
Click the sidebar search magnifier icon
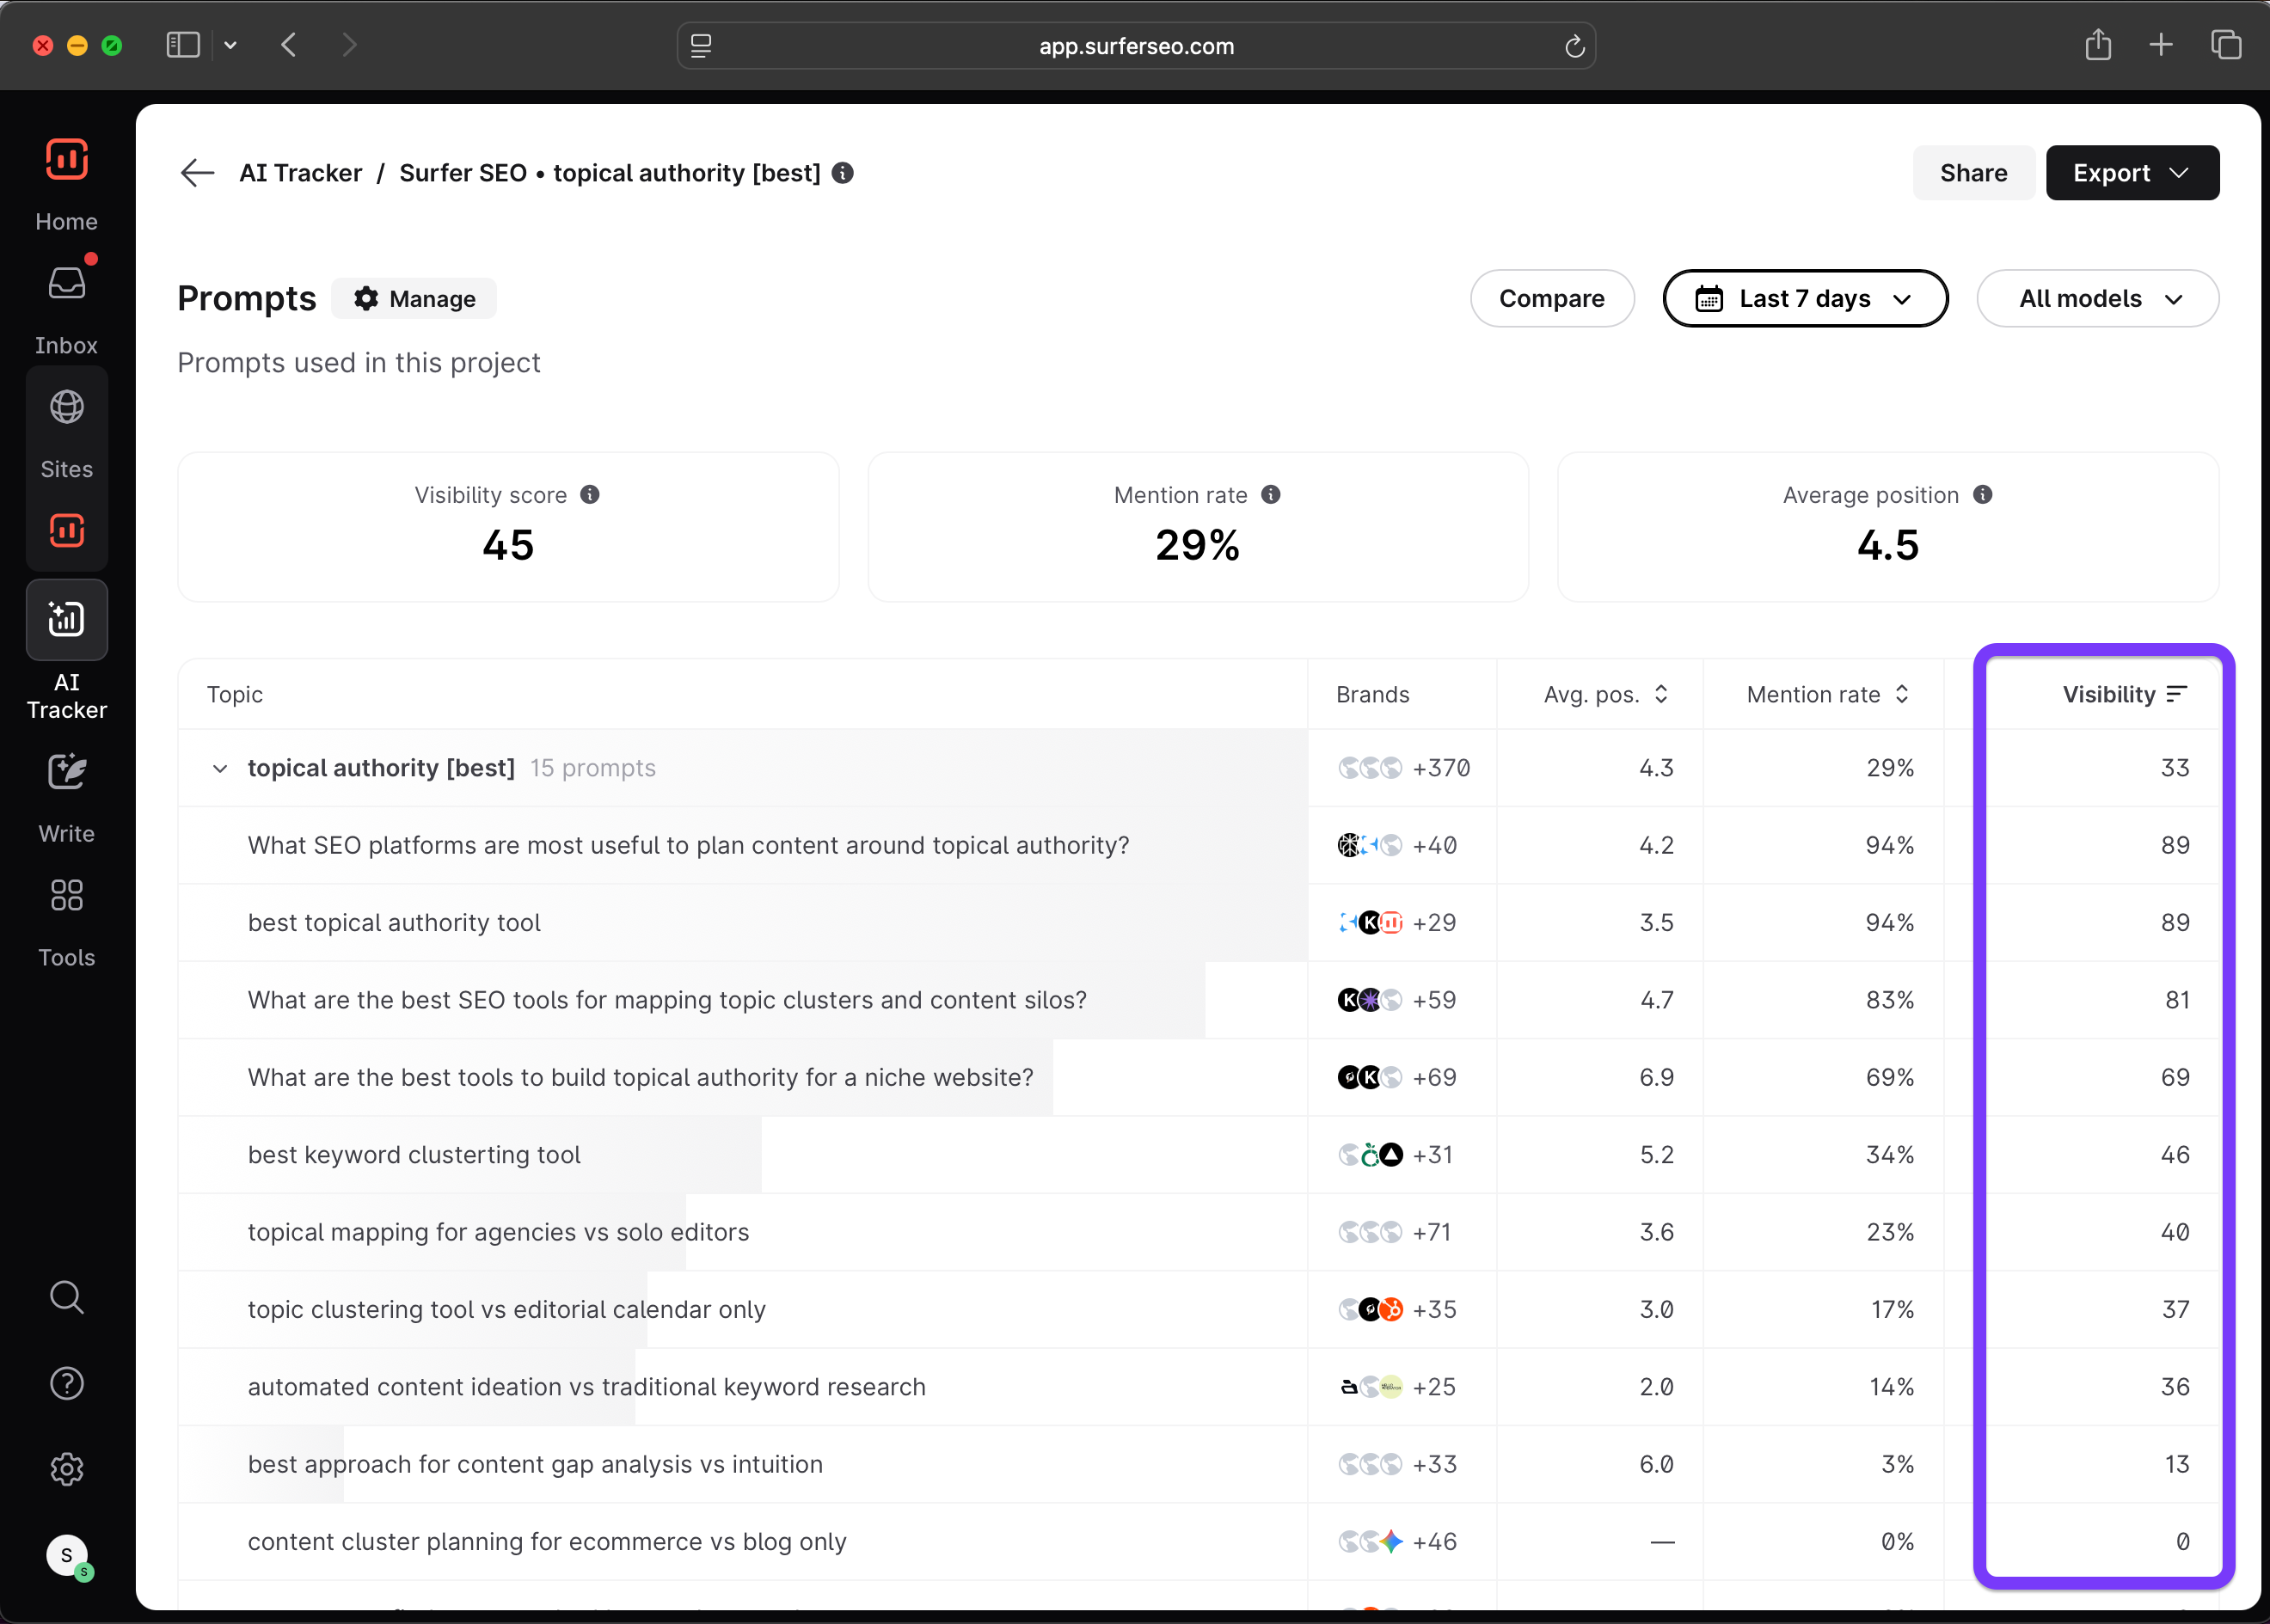66,1297
